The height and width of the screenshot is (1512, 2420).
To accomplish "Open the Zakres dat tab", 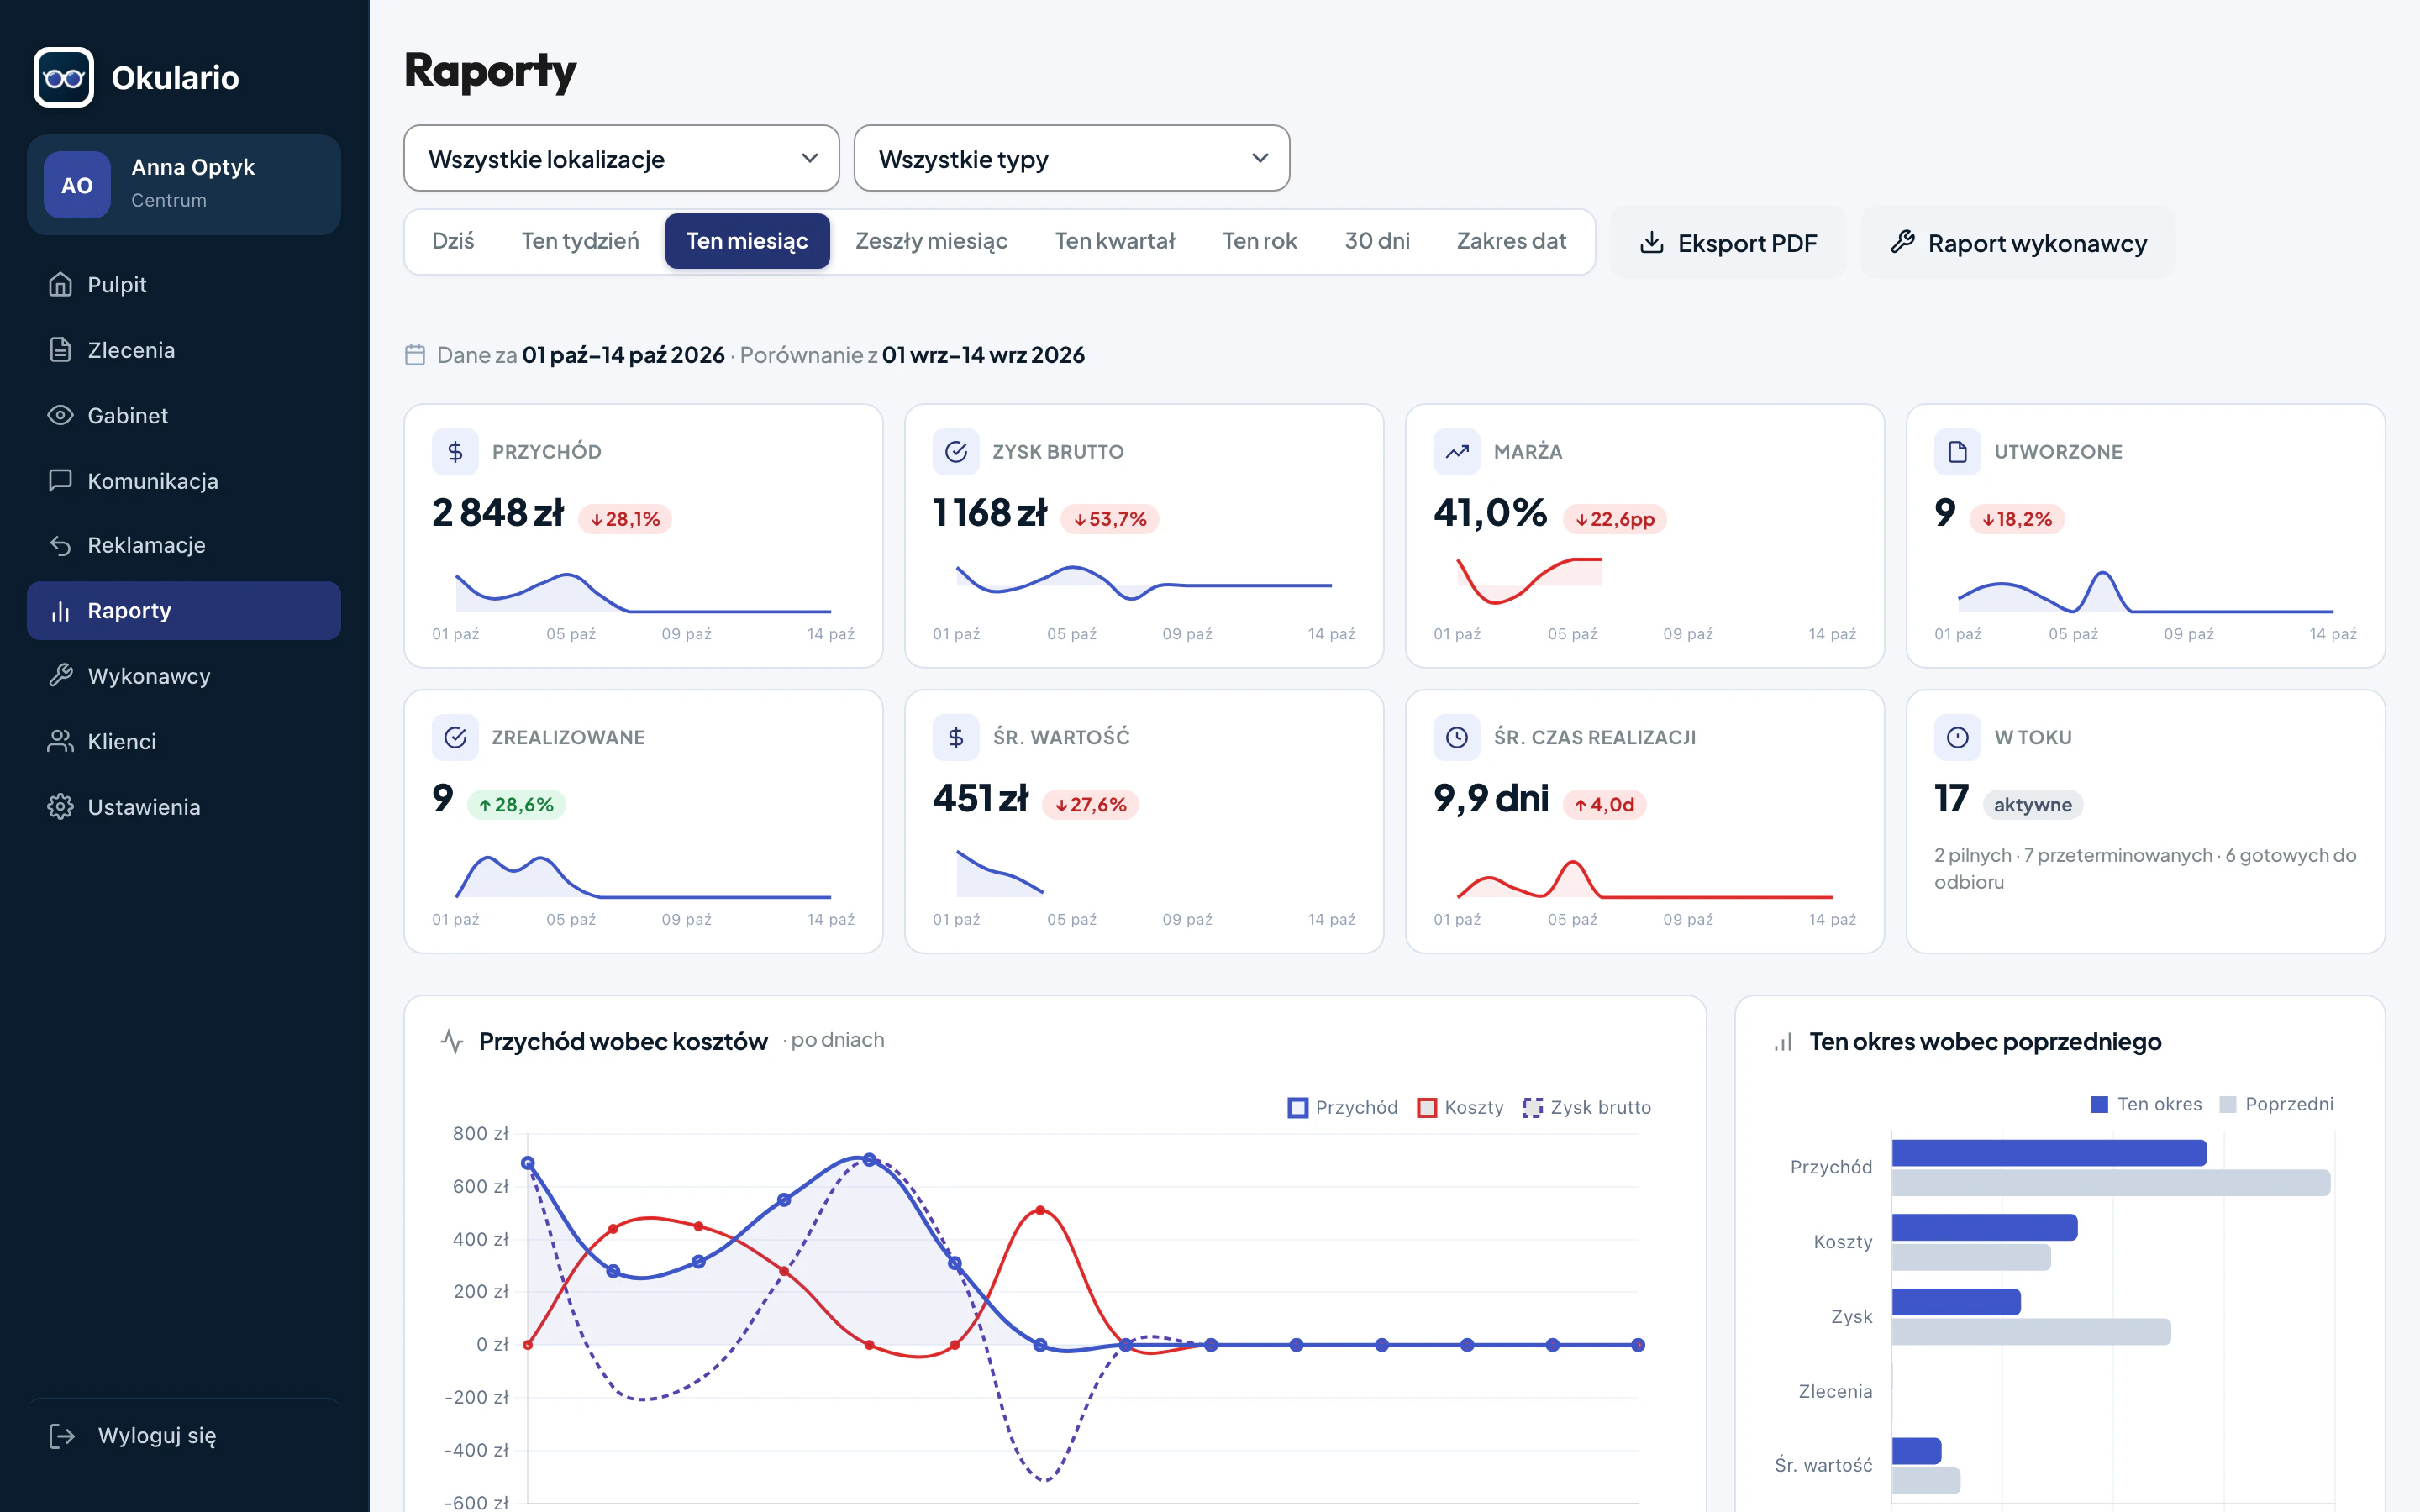I will point(1511,241).
